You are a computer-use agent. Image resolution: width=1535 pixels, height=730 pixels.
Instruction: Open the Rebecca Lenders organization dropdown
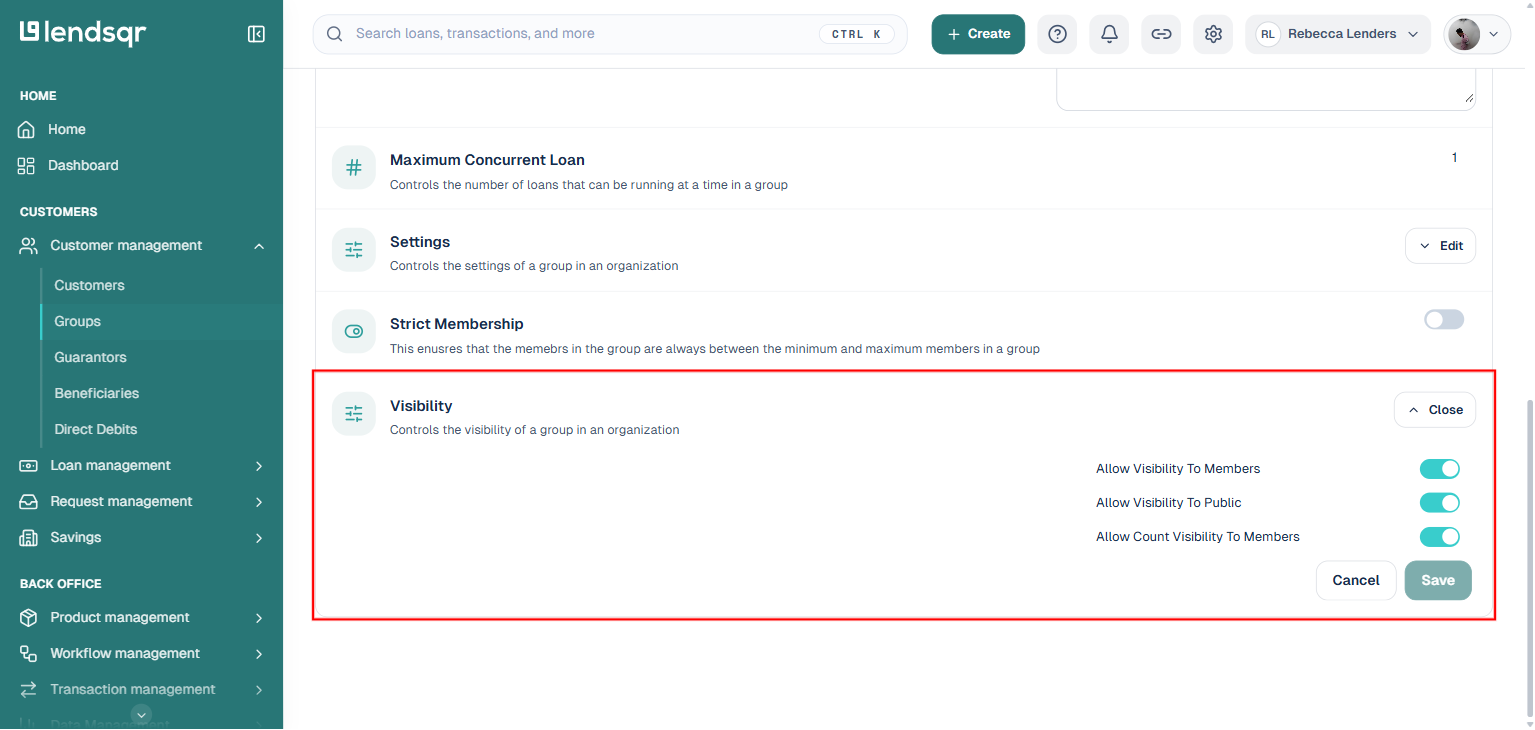click(x=1338, y=34)
